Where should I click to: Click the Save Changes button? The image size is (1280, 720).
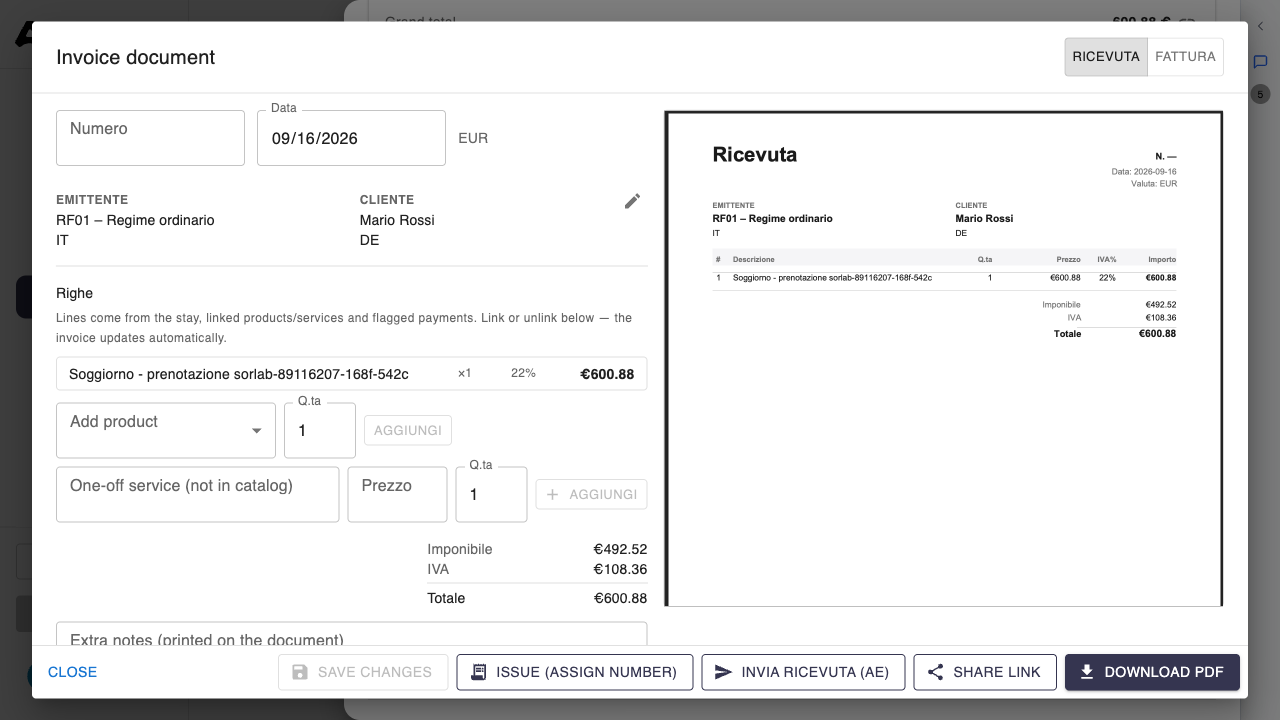click(362, 672)
